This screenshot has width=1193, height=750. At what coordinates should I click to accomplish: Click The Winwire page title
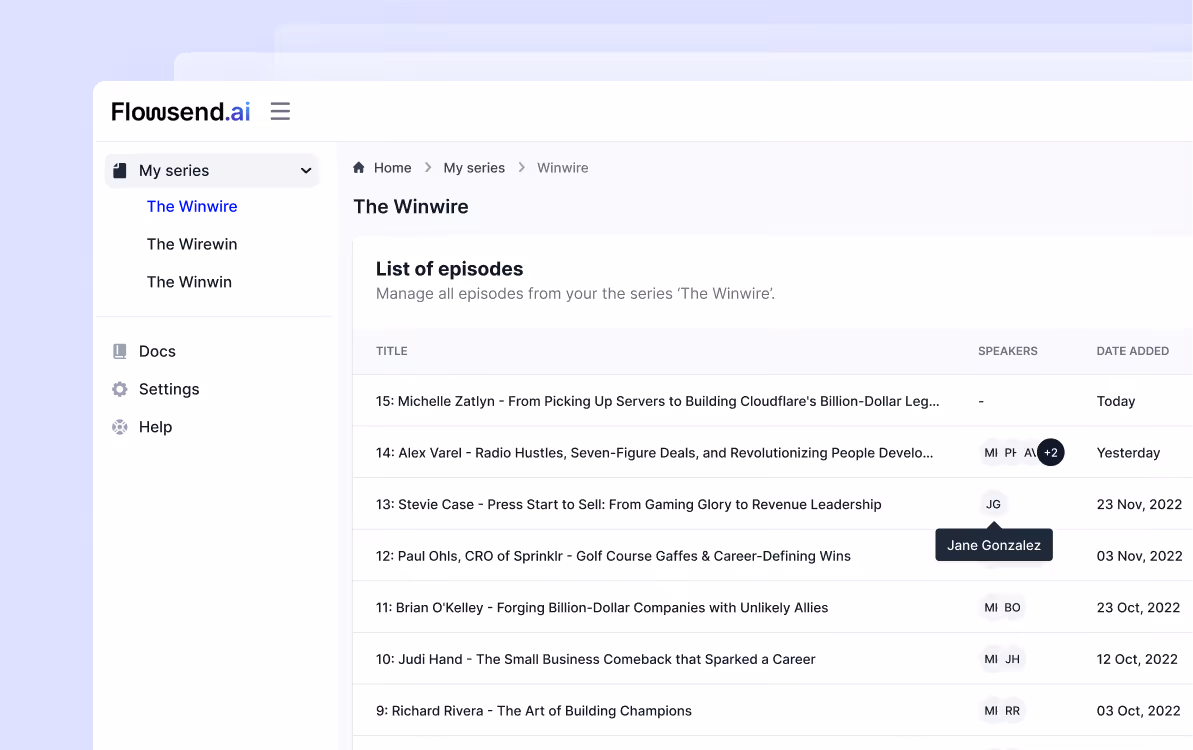click(x=411, y=207)
